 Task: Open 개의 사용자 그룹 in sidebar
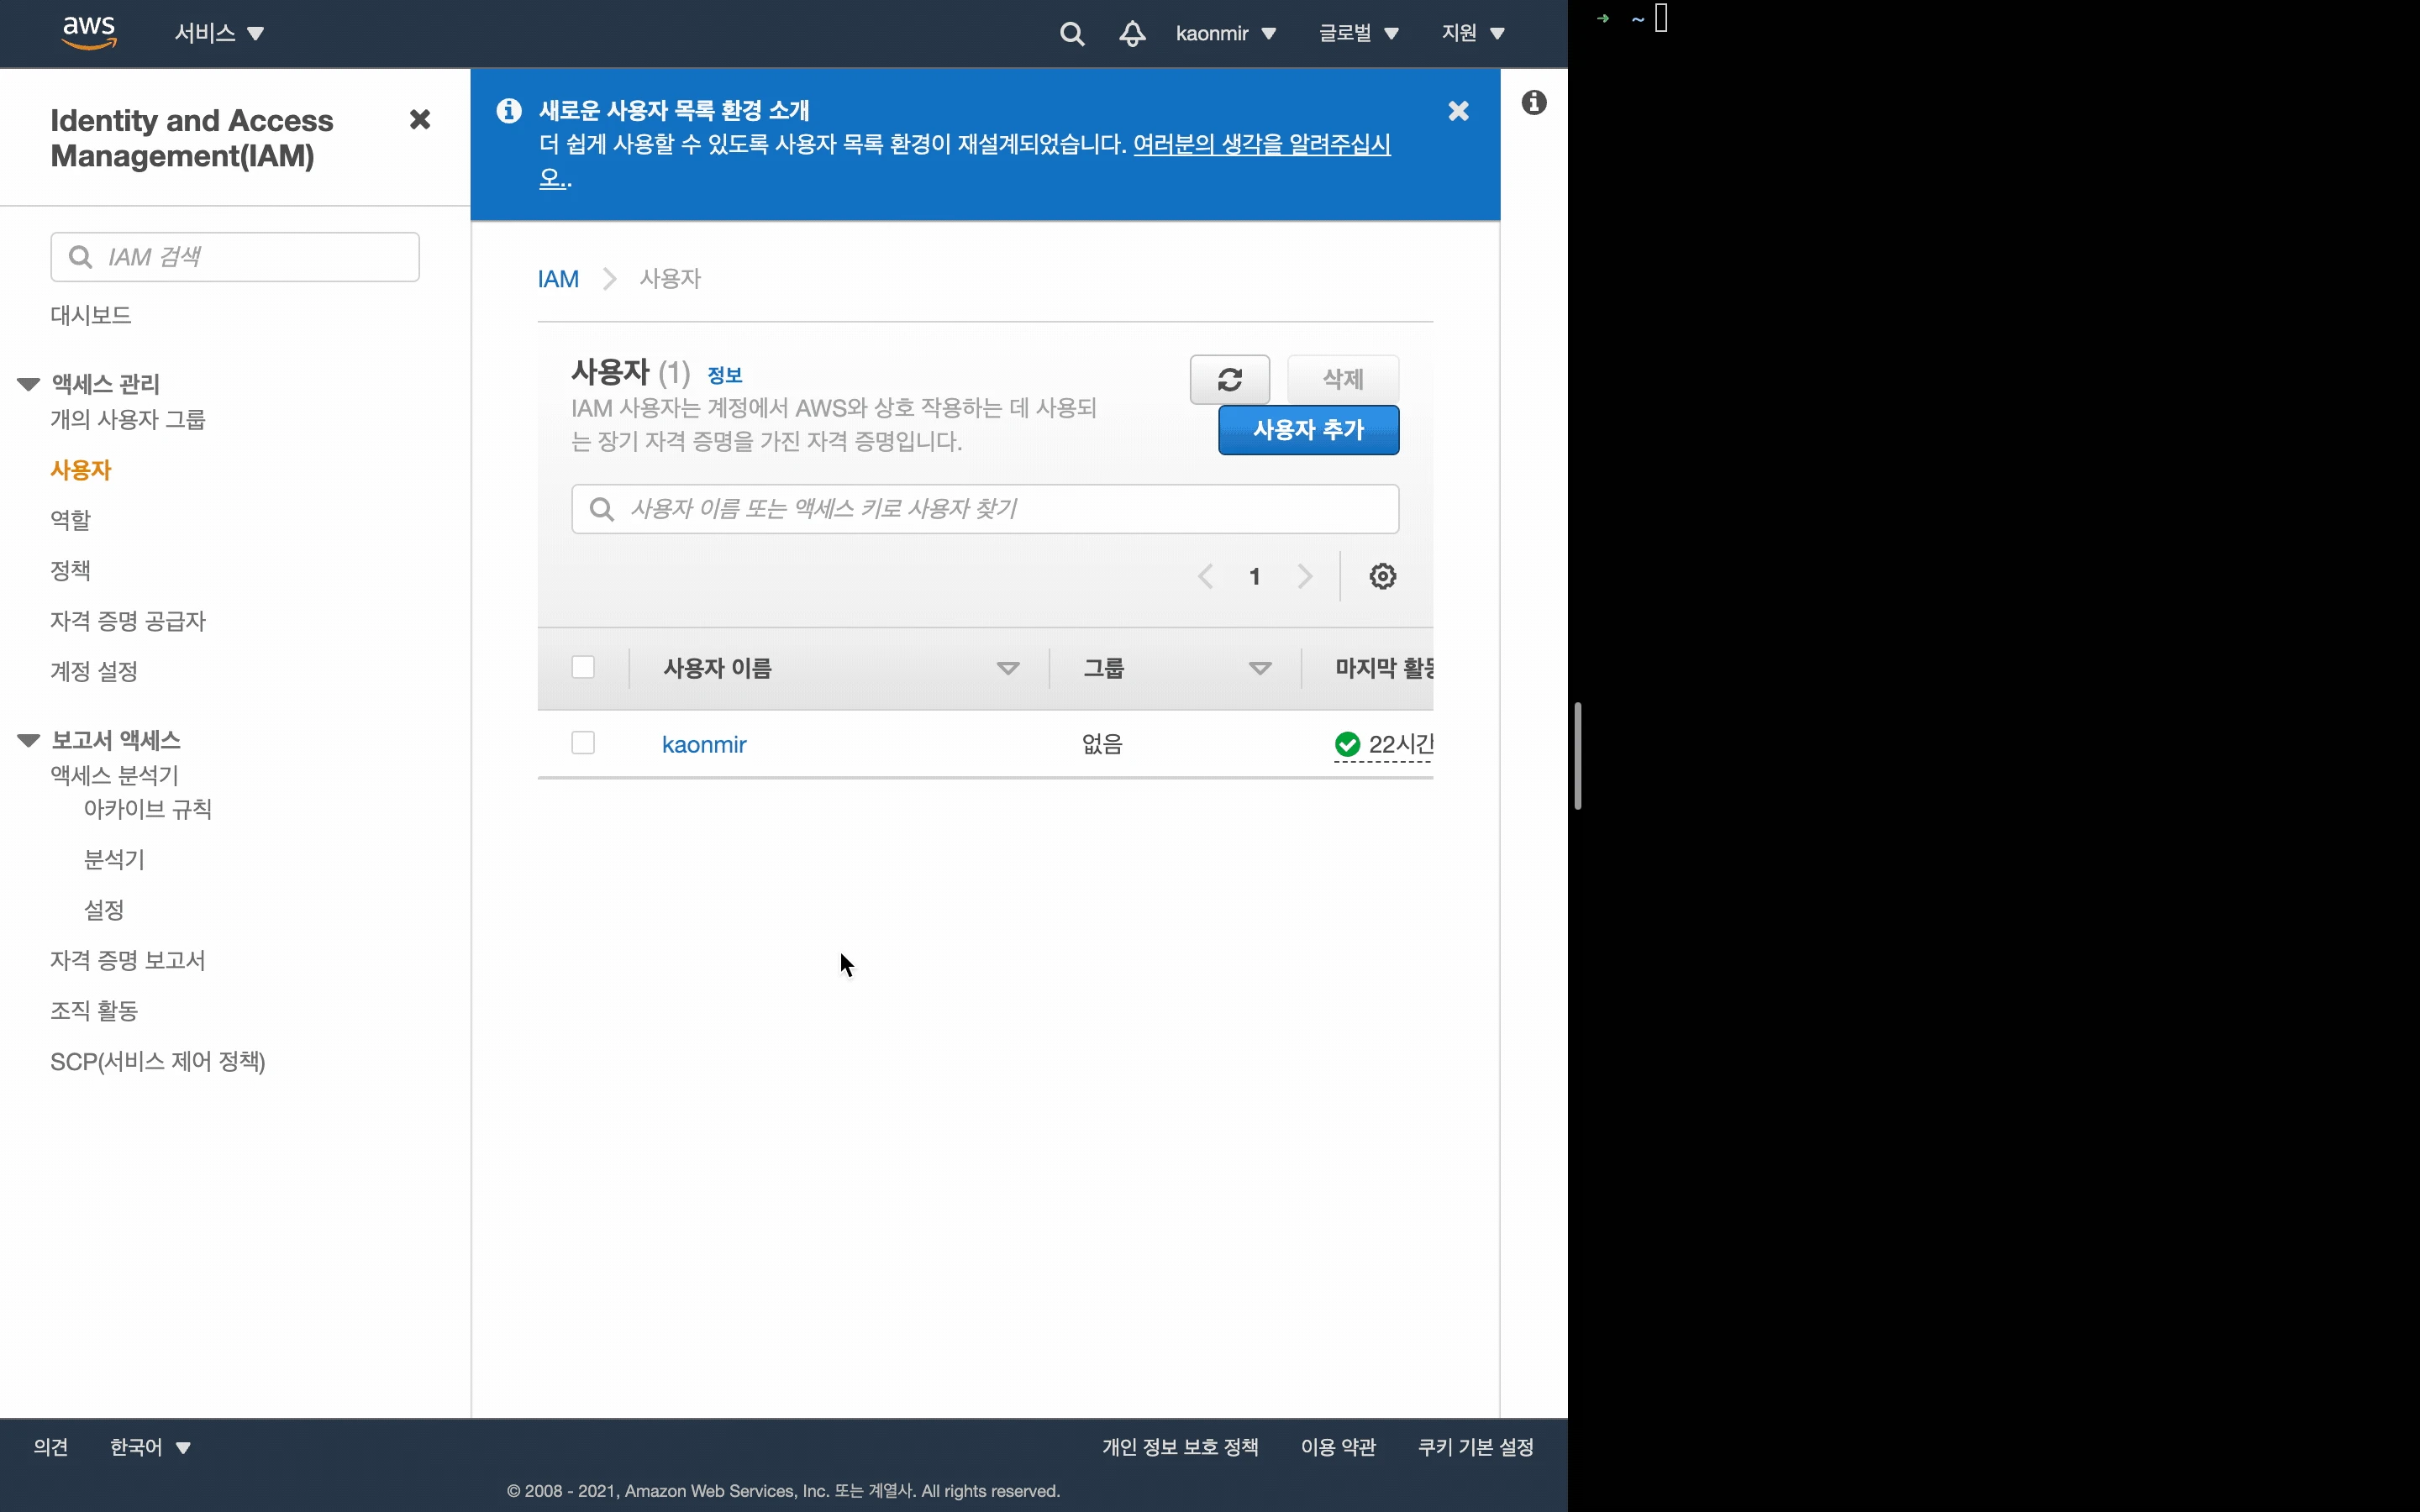click(128, 419)
